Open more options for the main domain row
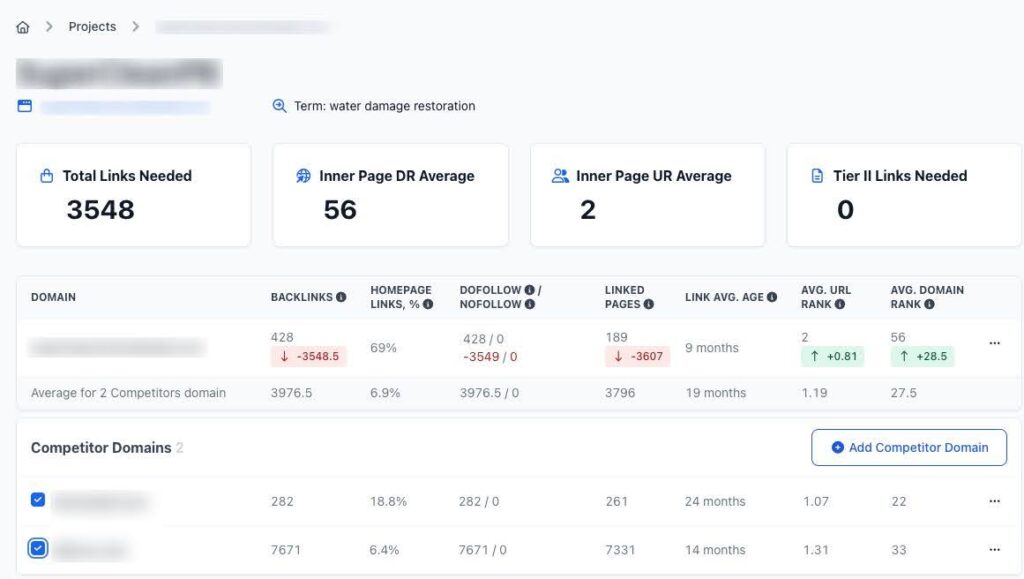Viewport: 1024px width, 579px height. 994,343
